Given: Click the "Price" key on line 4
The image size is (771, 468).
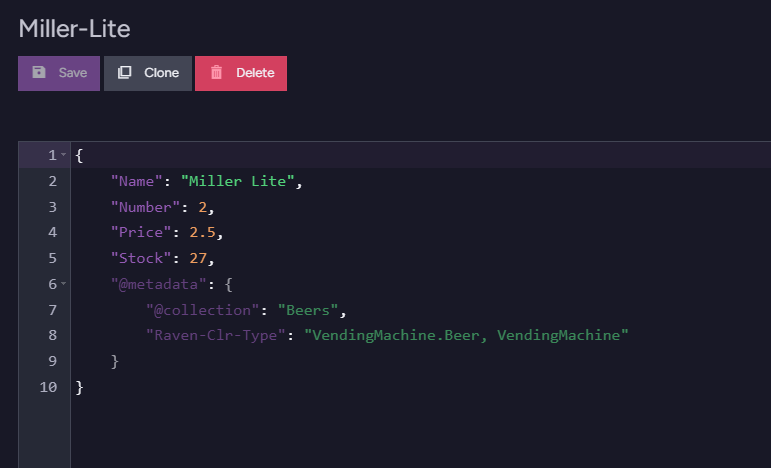Looking at the screenshot, I should pyautogui.click(x=141, y=232).
